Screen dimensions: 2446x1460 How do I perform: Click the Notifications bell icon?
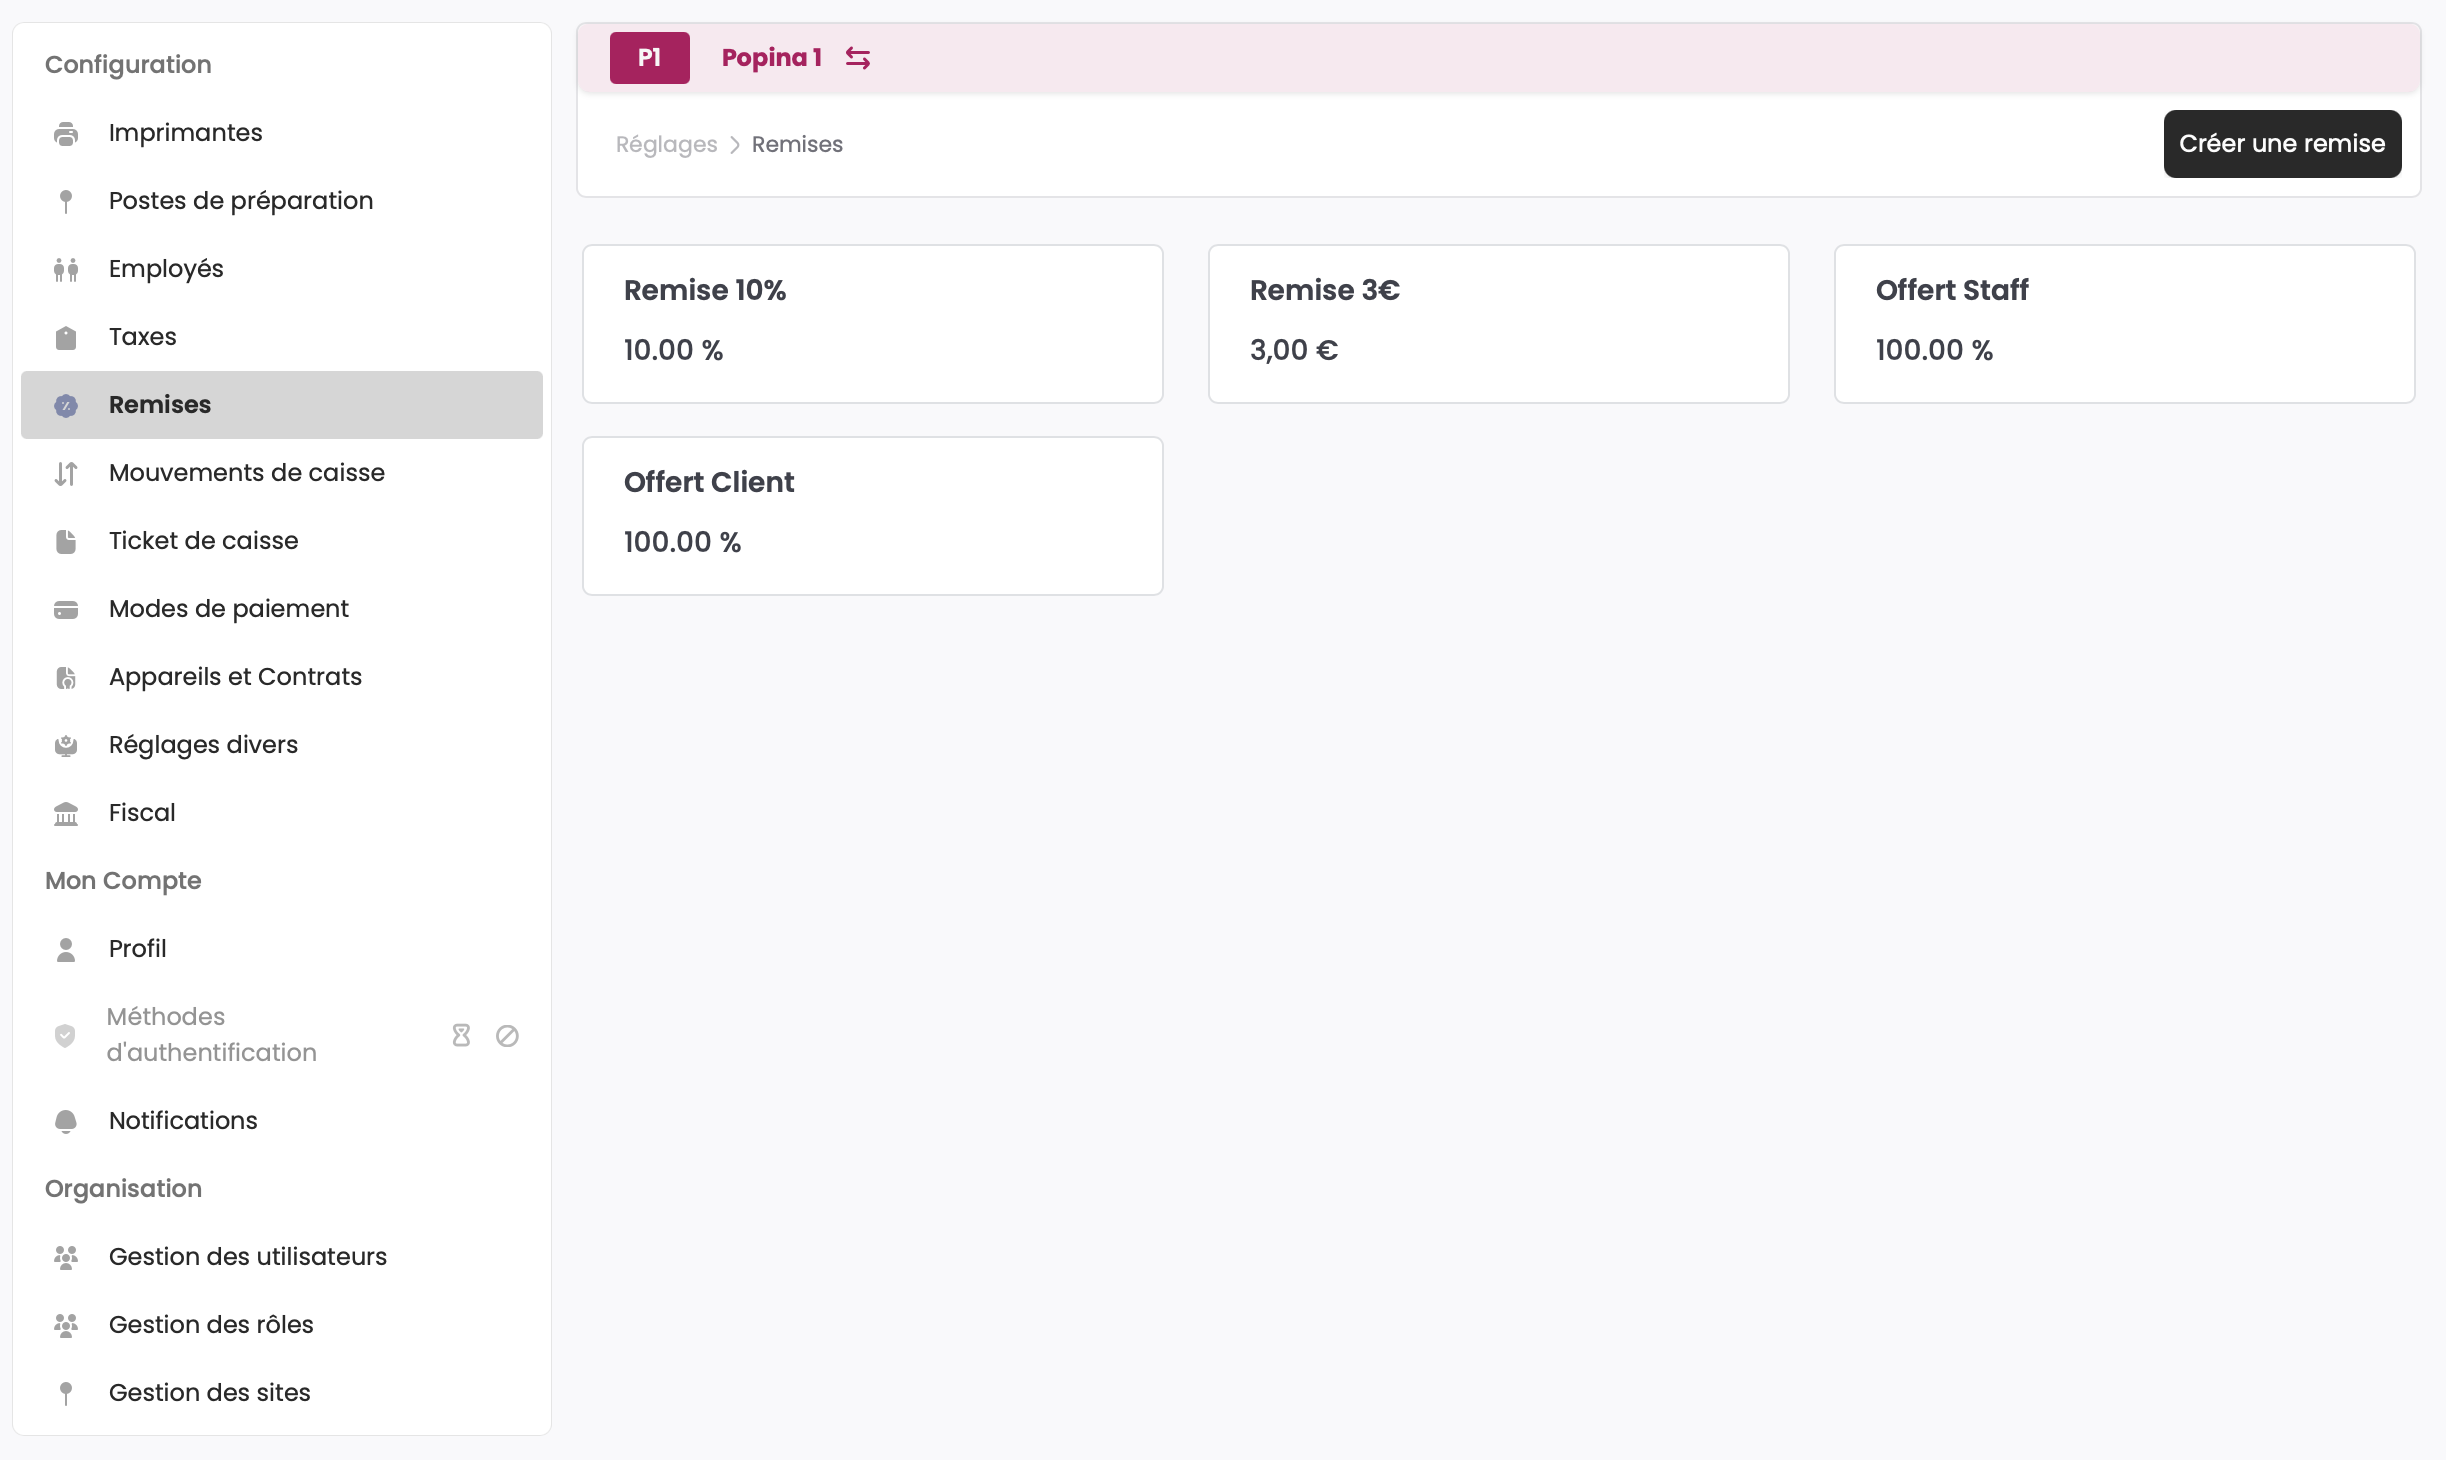pyautogui.click(x=66, y=1121)
